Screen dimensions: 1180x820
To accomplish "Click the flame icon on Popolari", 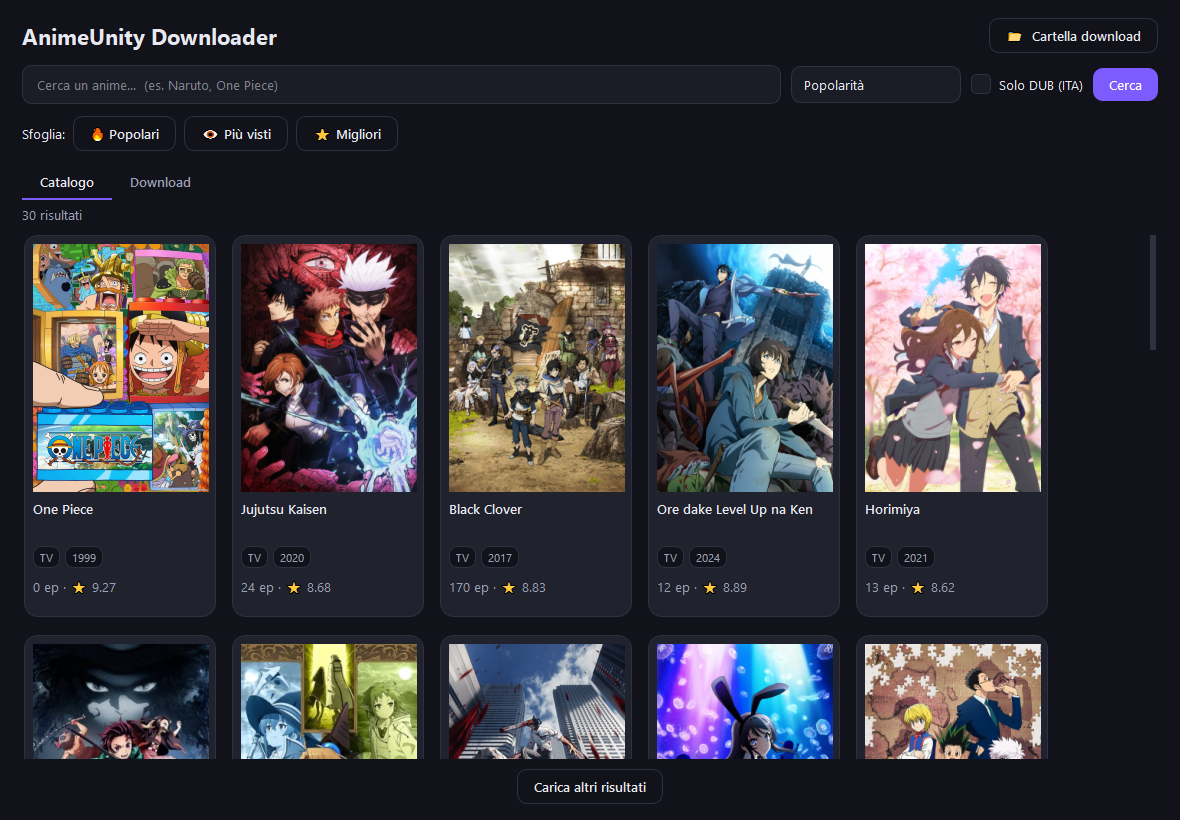I will pos(97,135).
